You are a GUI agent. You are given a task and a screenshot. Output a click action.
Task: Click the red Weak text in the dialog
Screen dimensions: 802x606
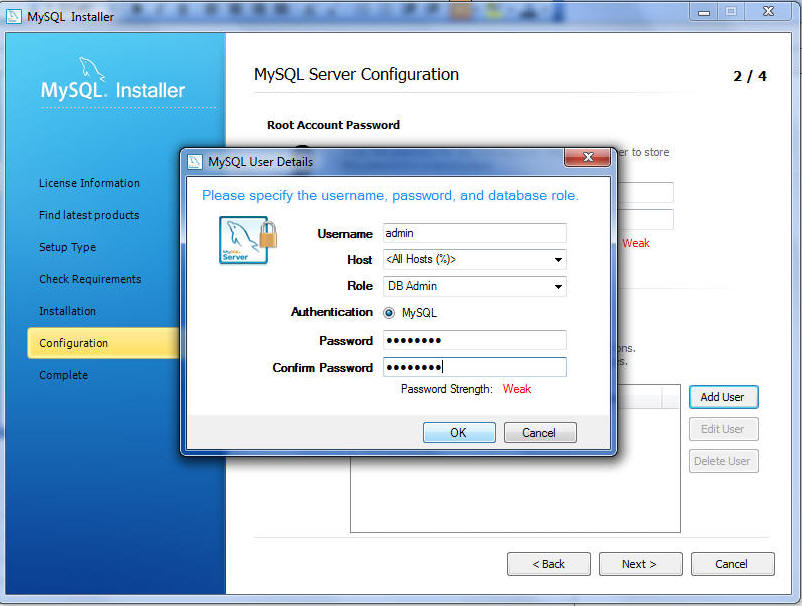(517, 389)
